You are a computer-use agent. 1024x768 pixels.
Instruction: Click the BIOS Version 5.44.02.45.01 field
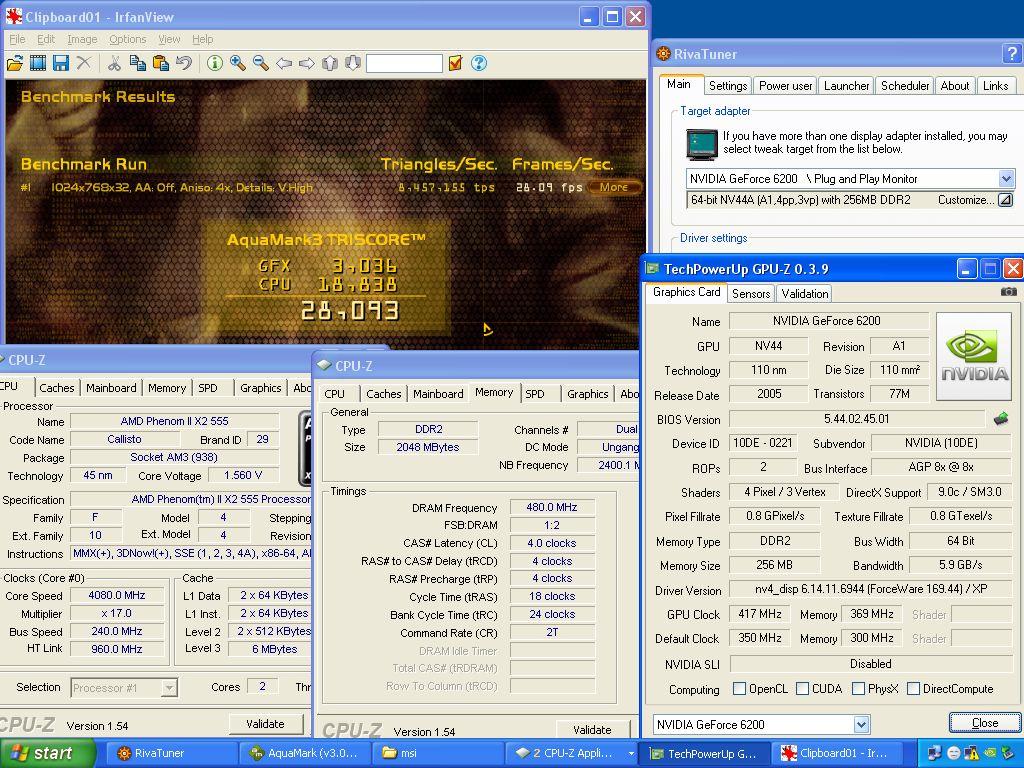[x=857, y=419]
